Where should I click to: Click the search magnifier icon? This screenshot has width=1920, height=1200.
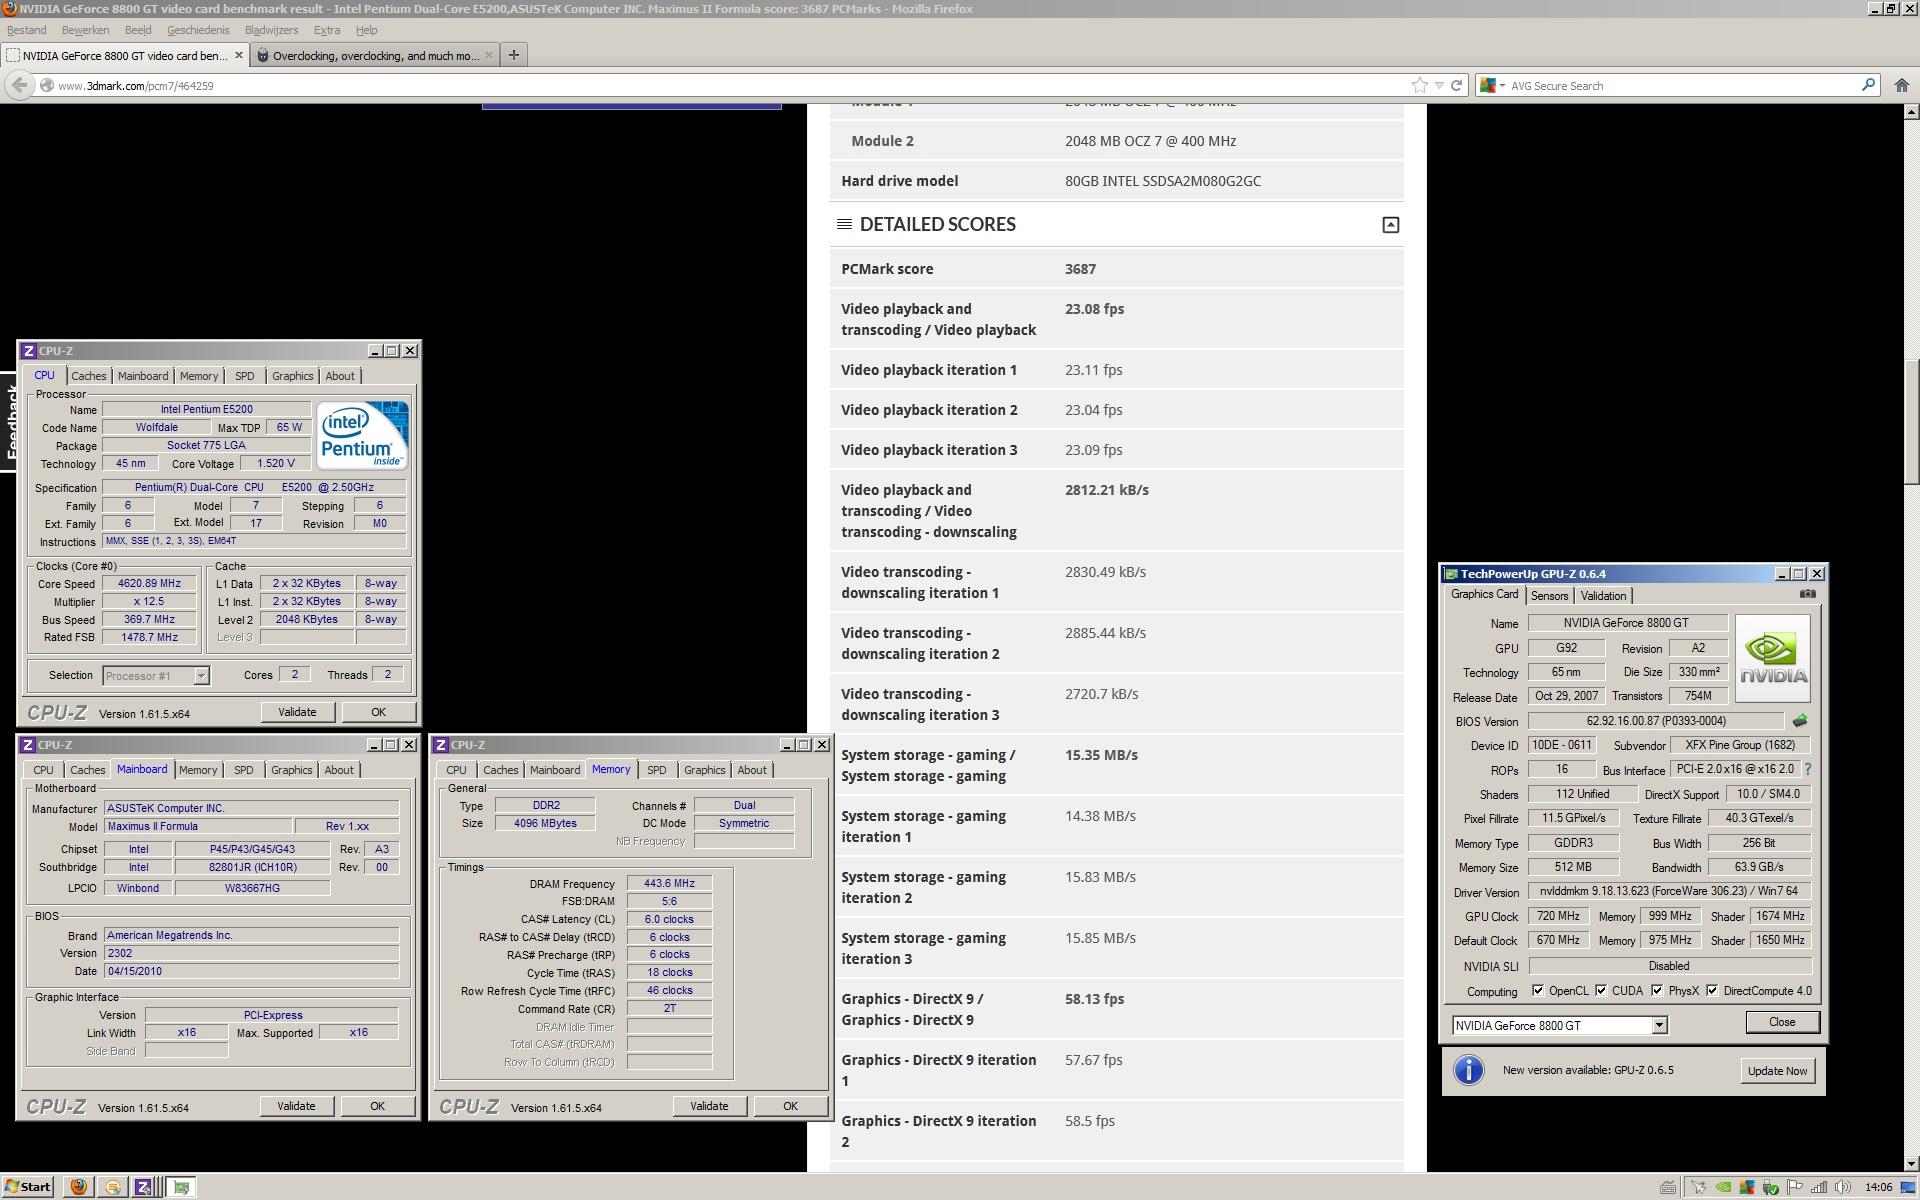coord(1867,85)
